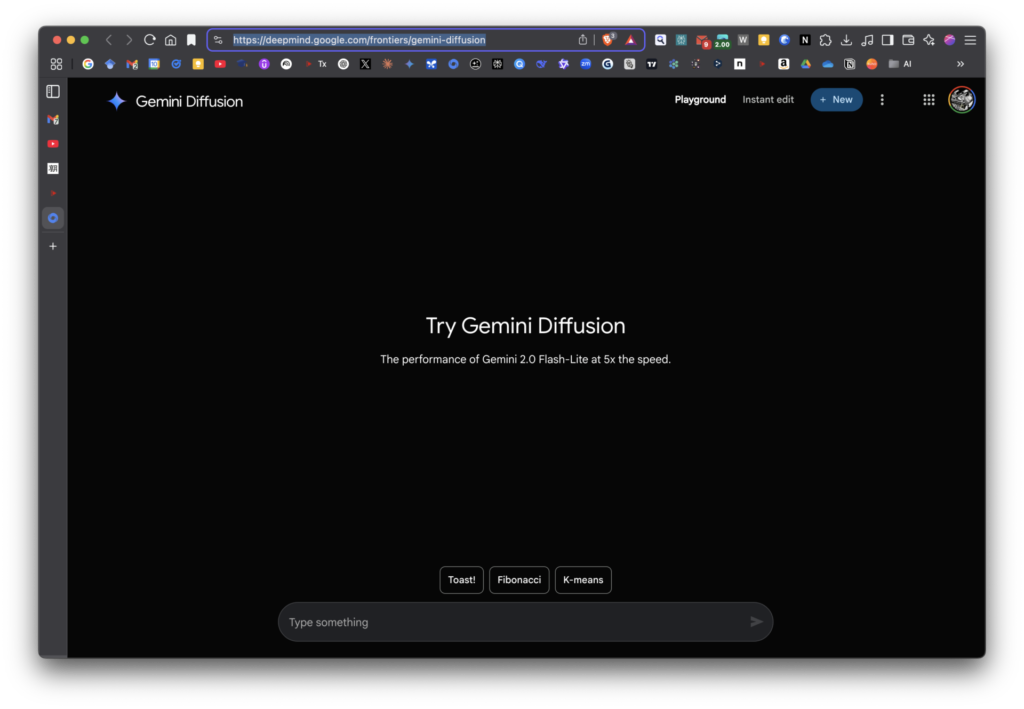
Task: Toggle the browser side panel icon
Action: [887, 40]
